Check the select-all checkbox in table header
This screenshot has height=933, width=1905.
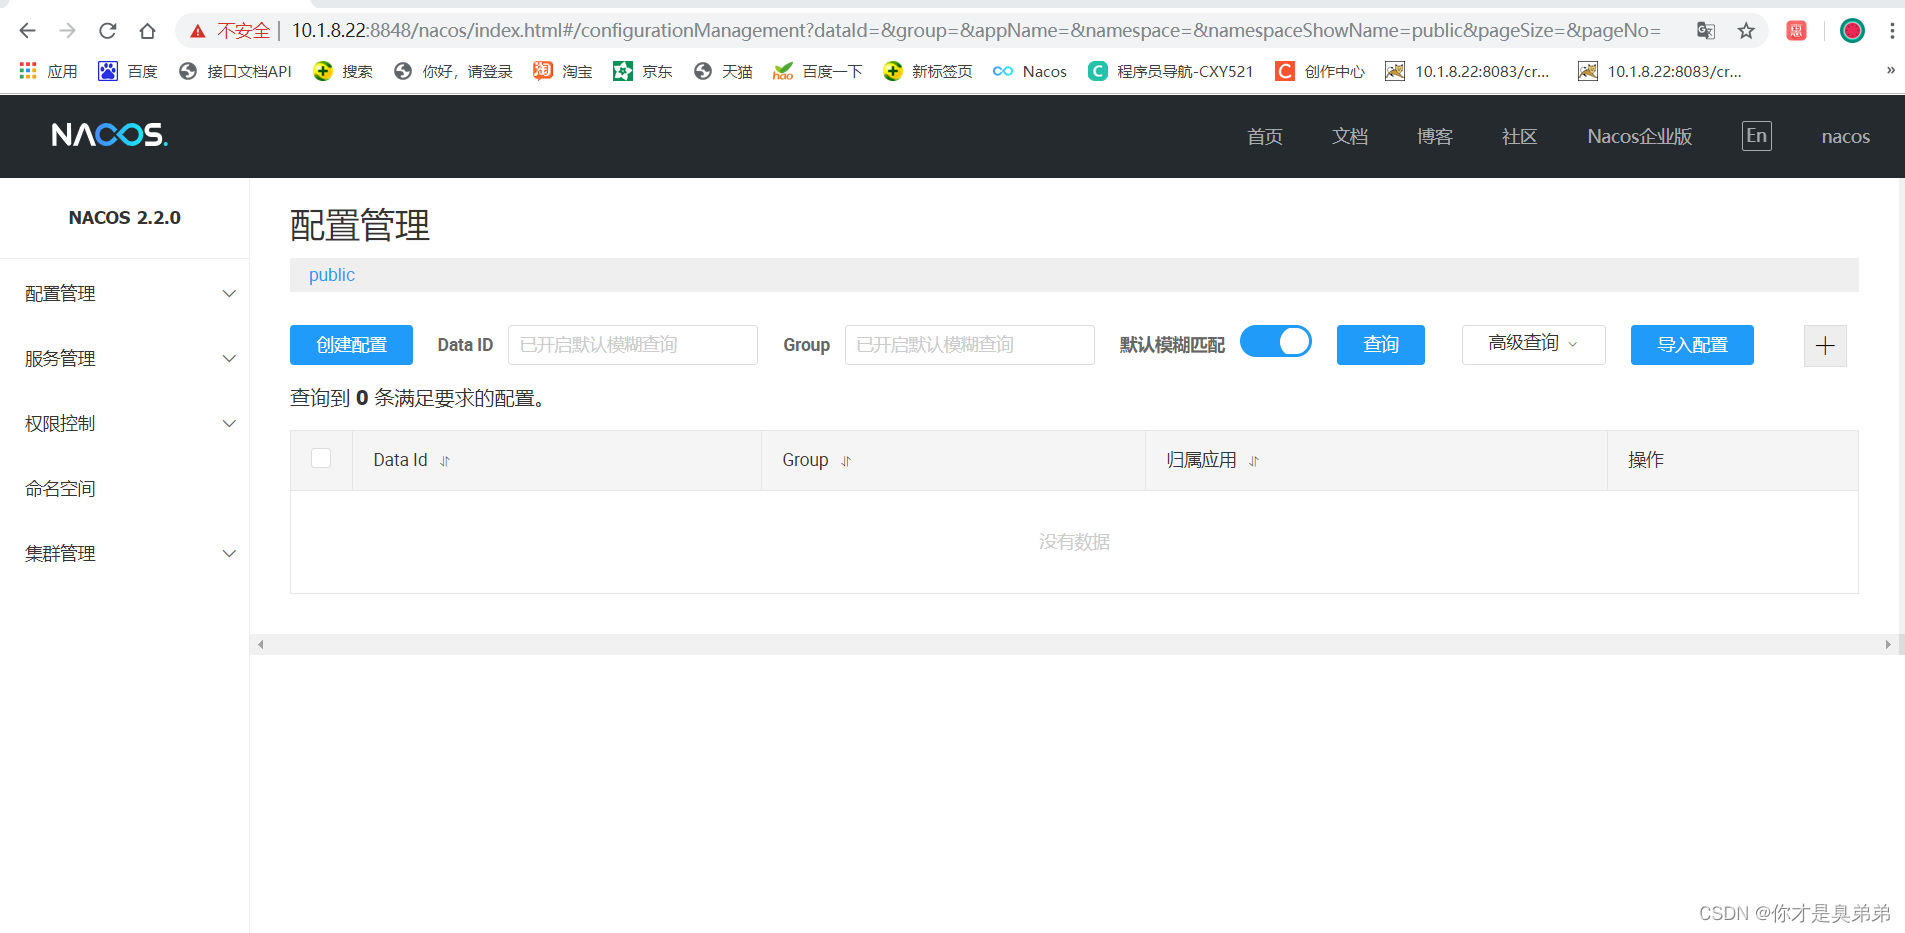point(321,458)
